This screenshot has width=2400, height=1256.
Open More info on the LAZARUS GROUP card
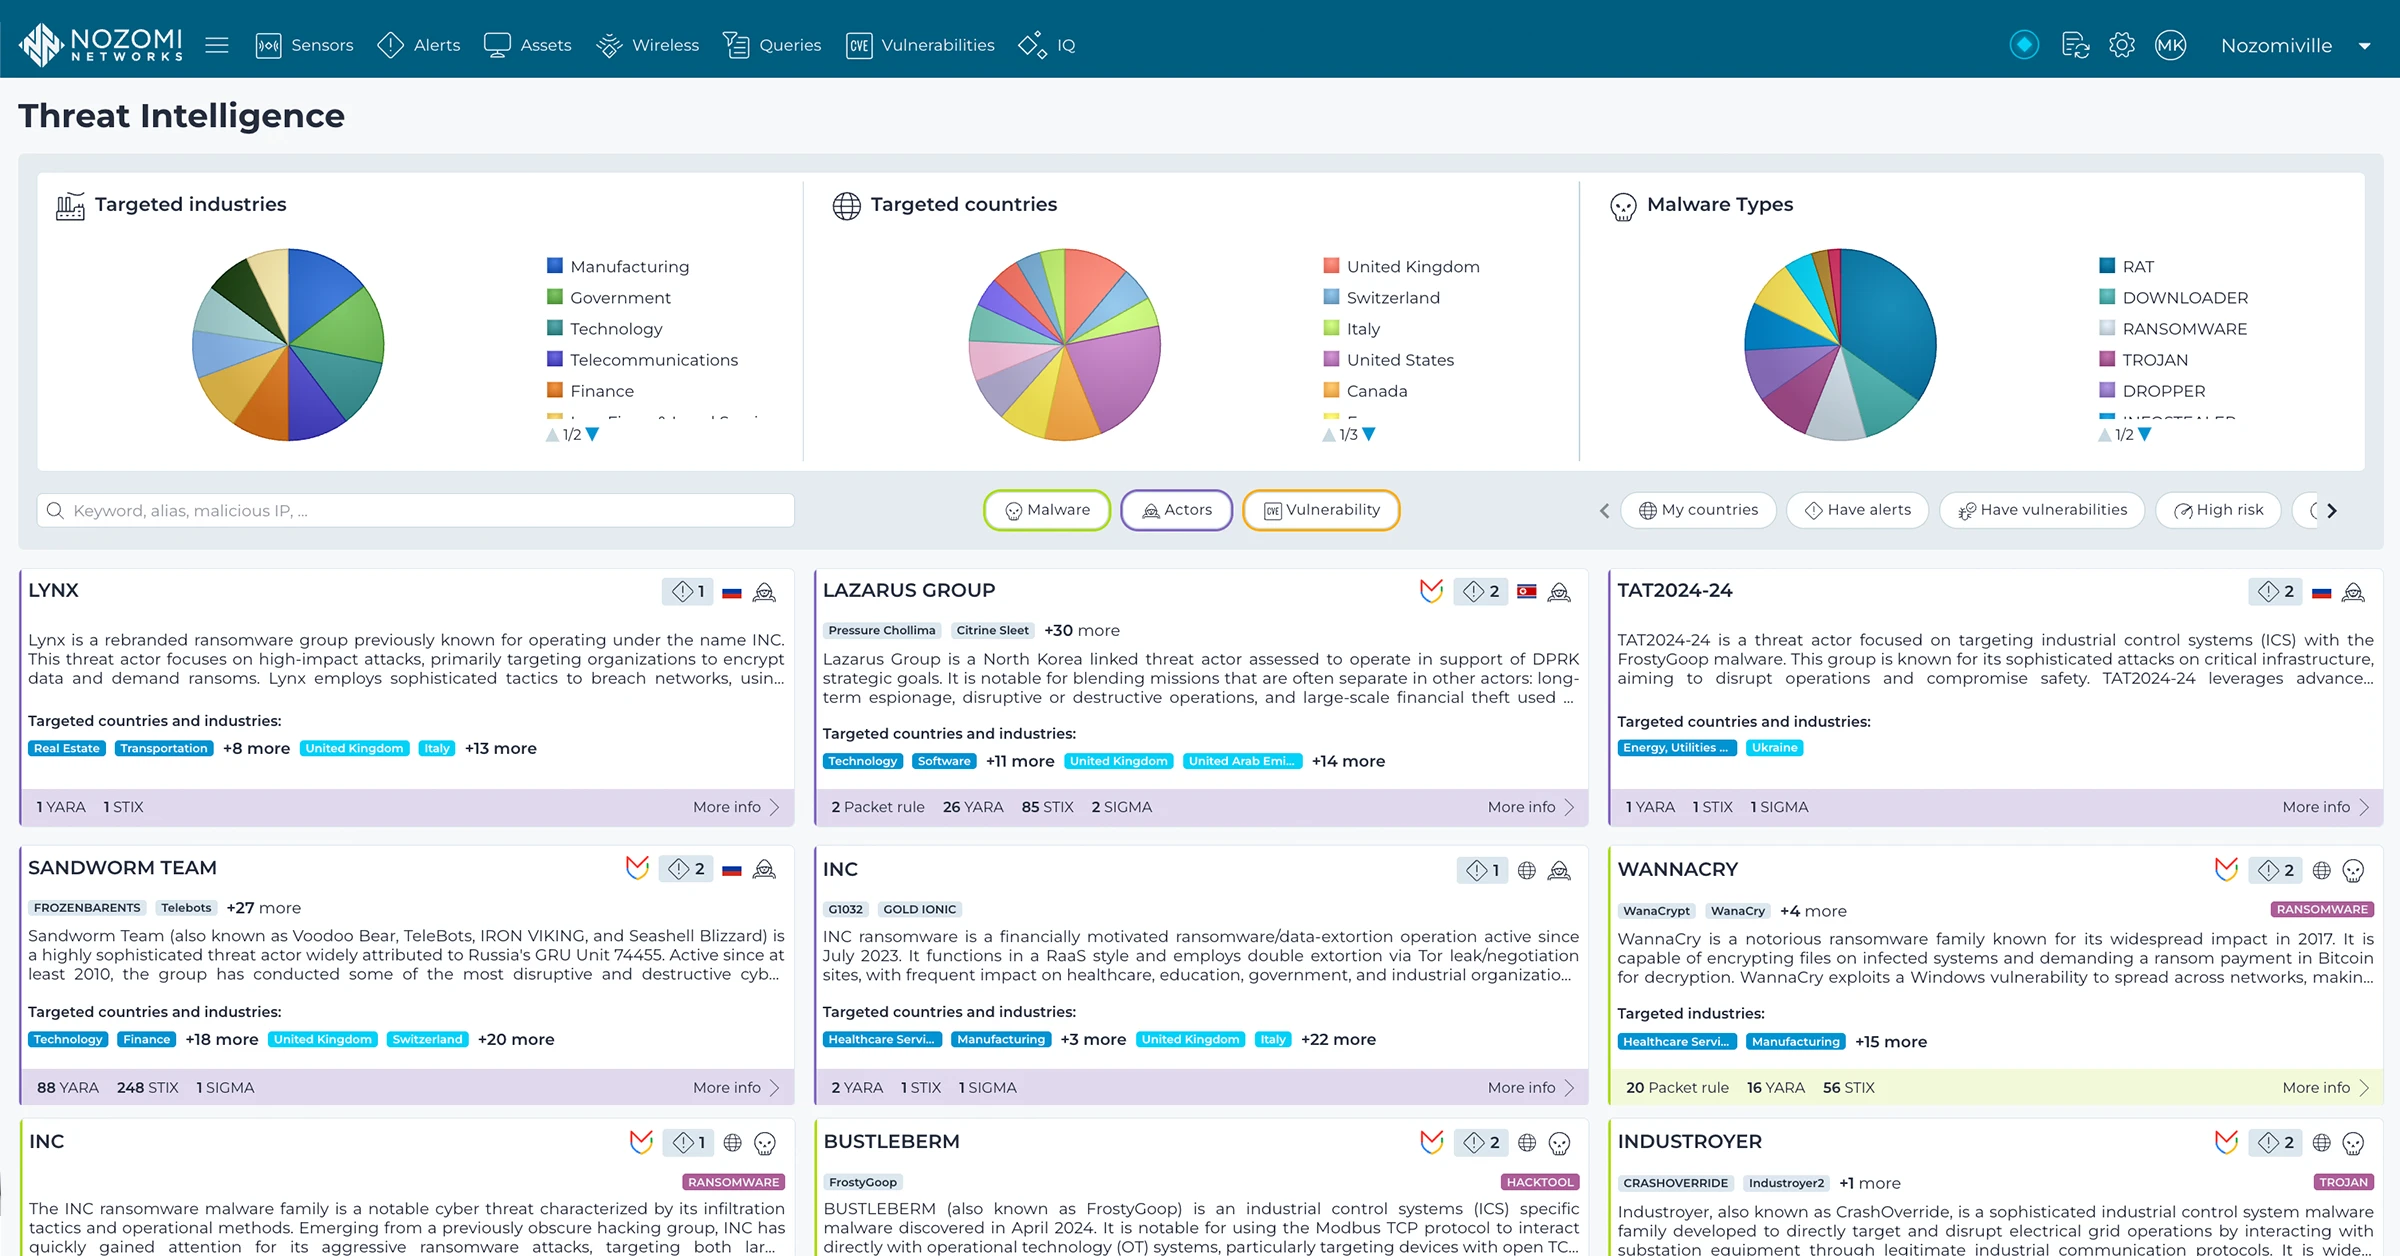tap(1531, 807)
